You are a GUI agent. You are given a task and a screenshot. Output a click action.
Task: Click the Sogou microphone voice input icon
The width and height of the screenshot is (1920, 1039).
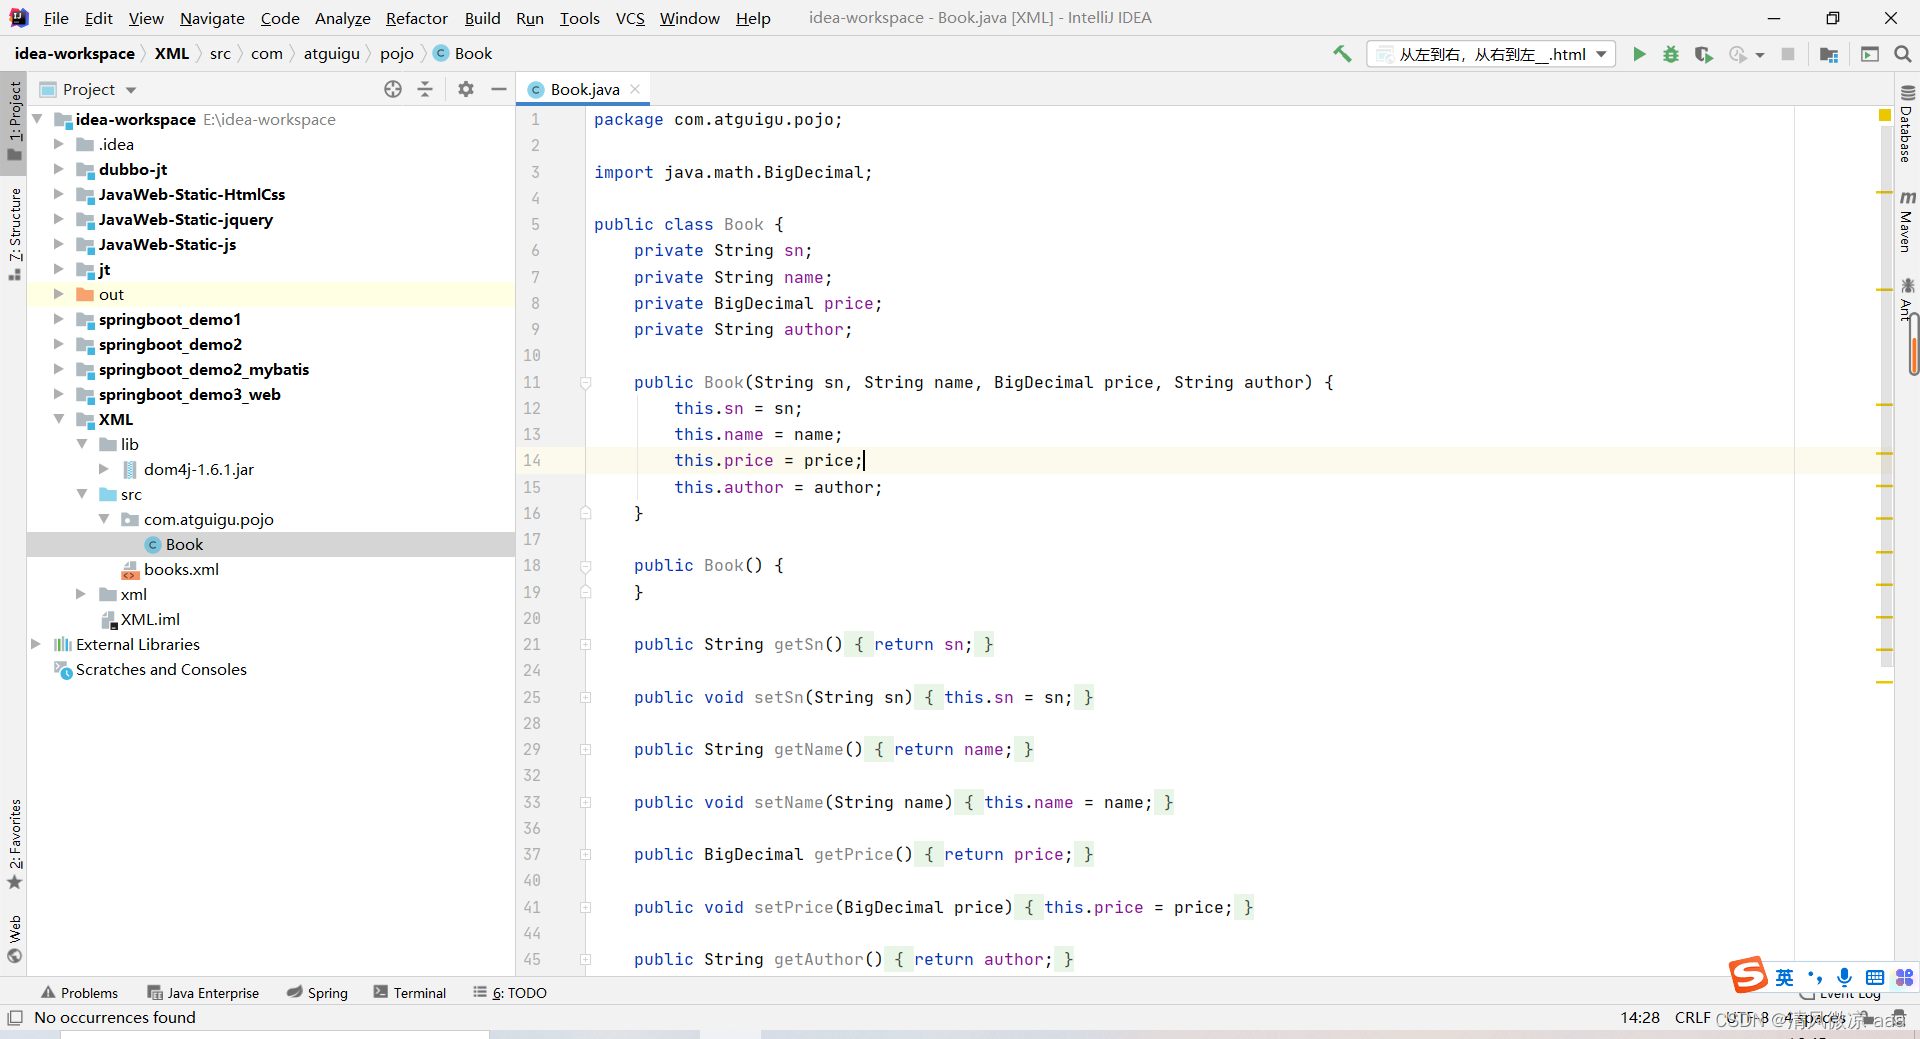[x=1845, y=977]
